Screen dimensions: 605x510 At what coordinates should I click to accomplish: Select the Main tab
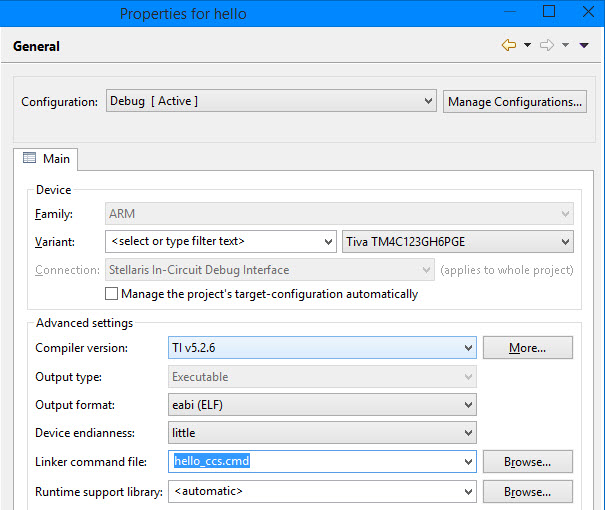(x=46, y=159)
